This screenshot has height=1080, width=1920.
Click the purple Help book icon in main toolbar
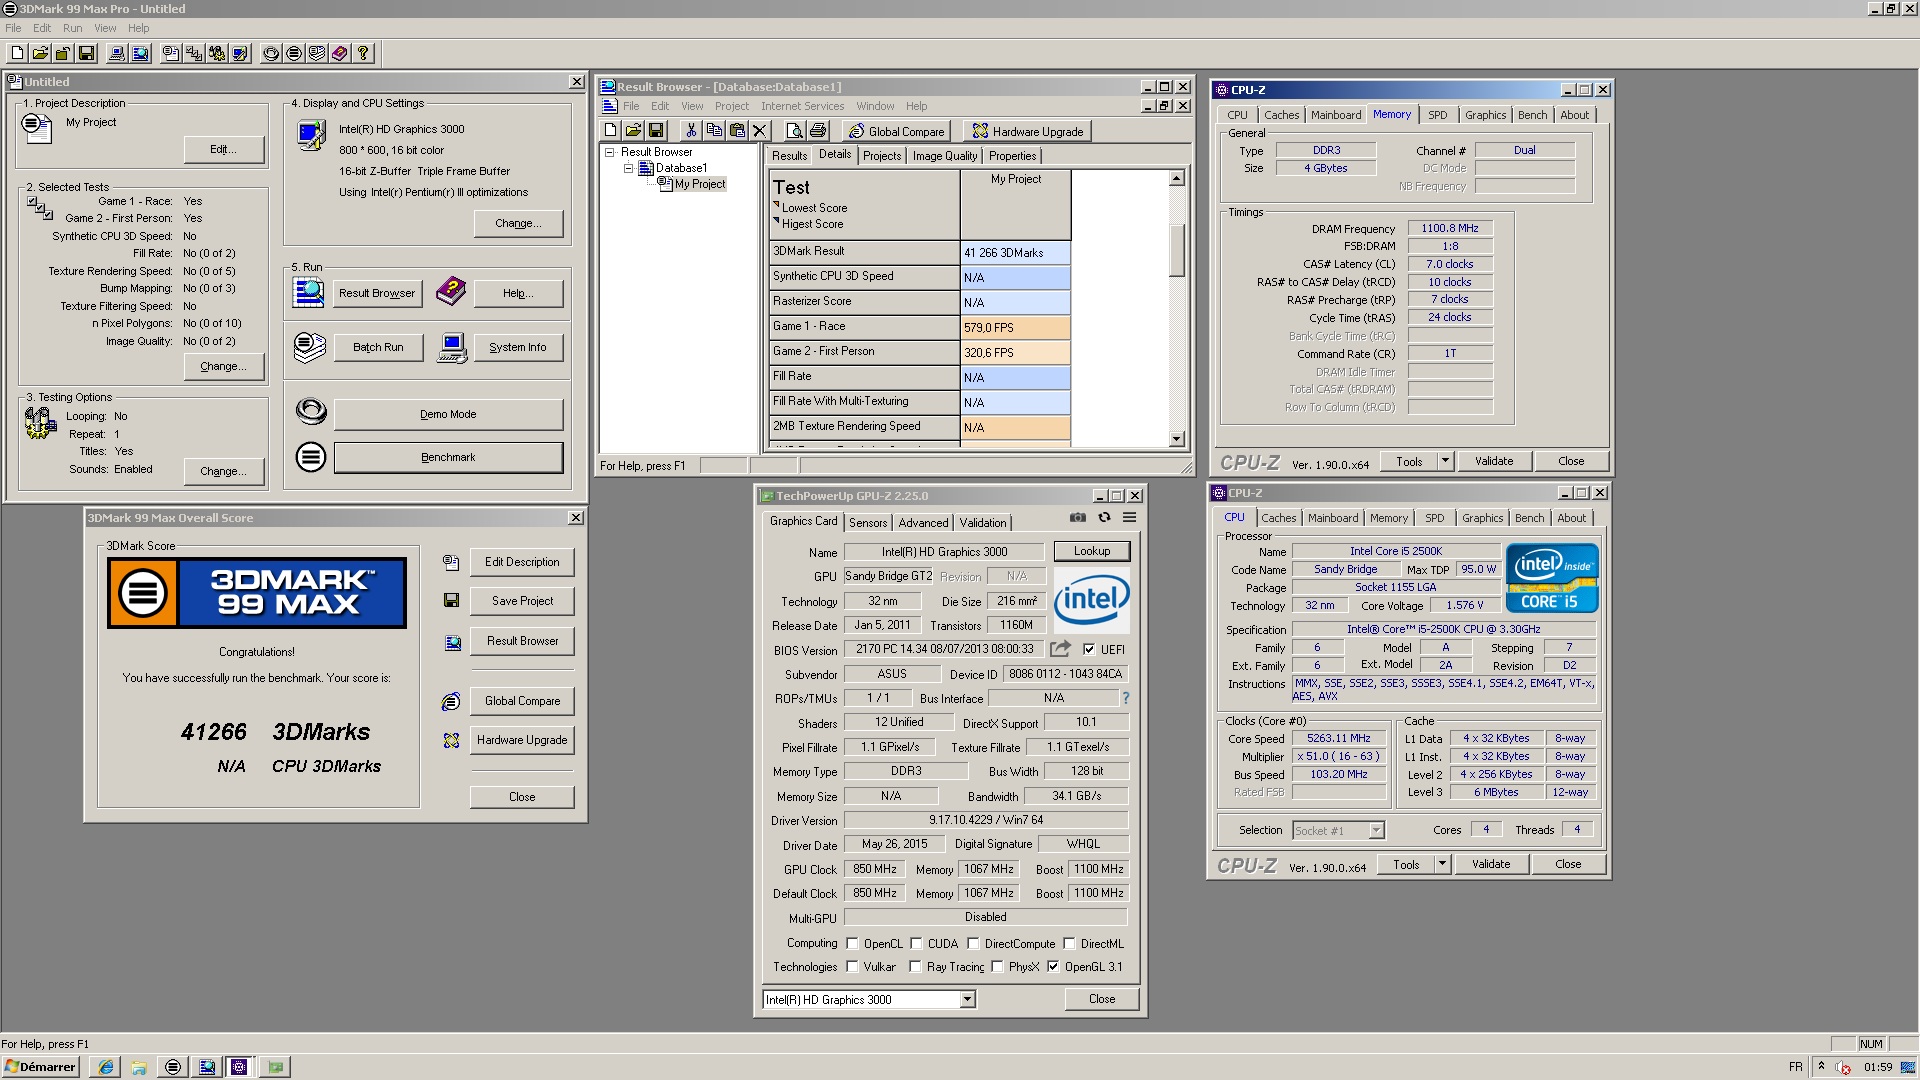(x=340, y=53)
